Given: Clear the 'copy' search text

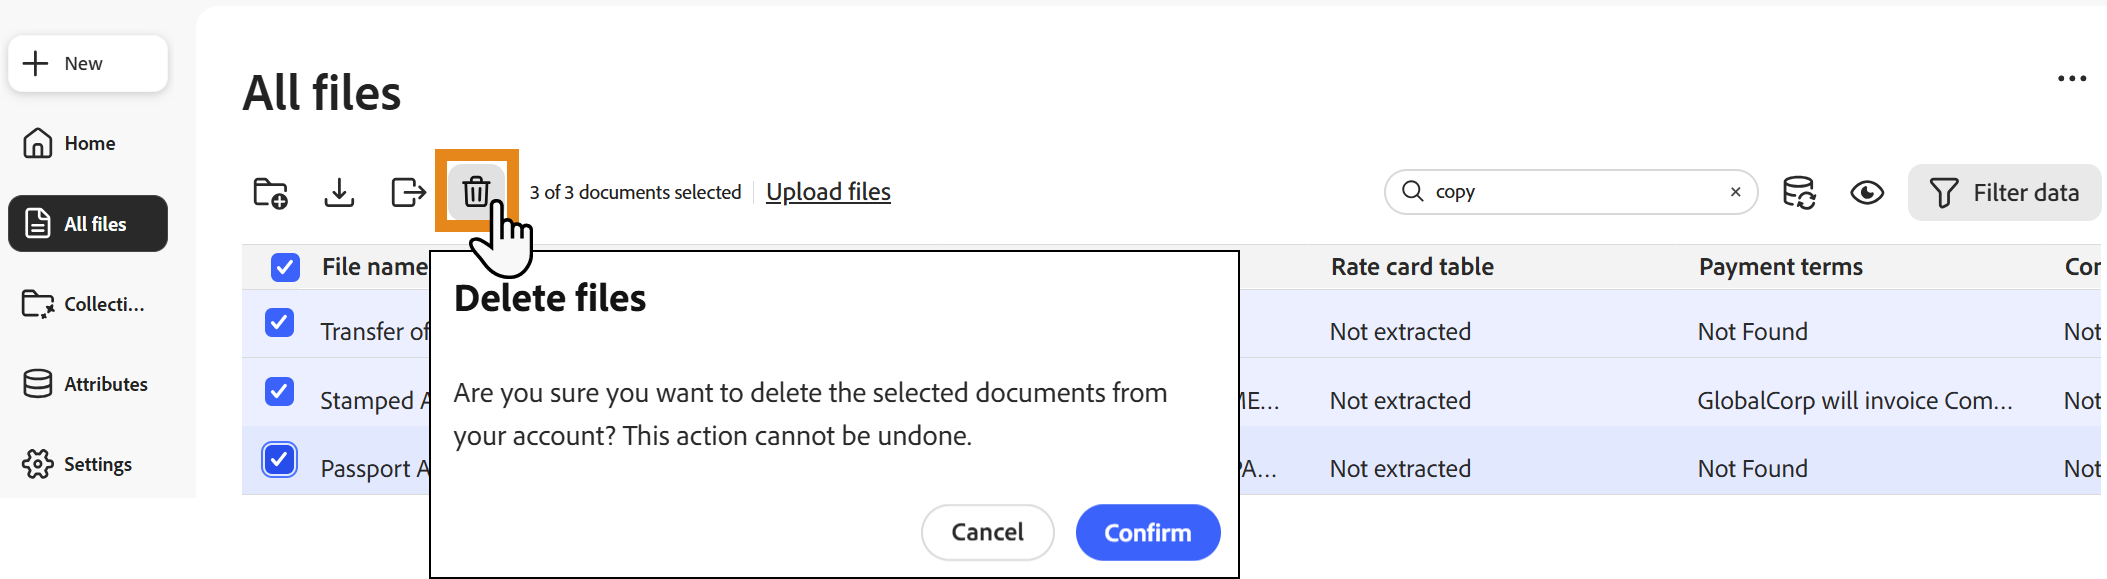Looking at the screenshot, I should tap(1735, 192).
